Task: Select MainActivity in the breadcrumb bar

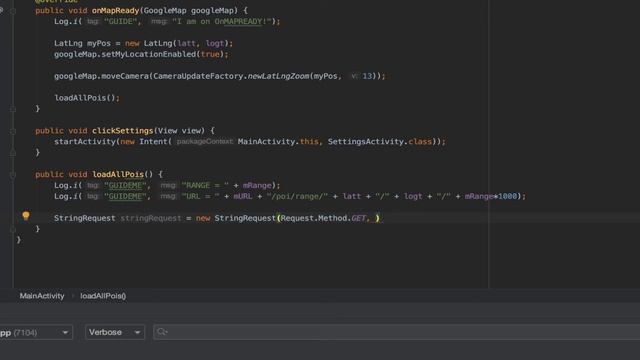Action: [x=42, y=296]
